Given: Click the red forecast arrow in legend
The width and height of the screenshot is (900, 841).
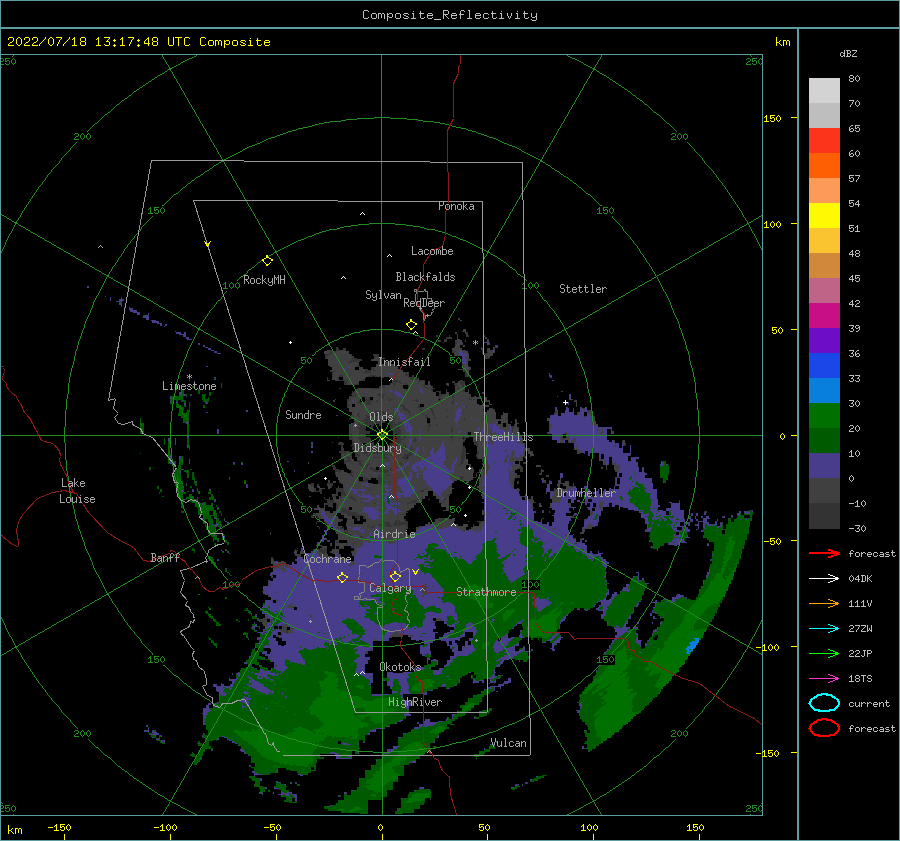Looking at the screenshot, I should (824, 553).
